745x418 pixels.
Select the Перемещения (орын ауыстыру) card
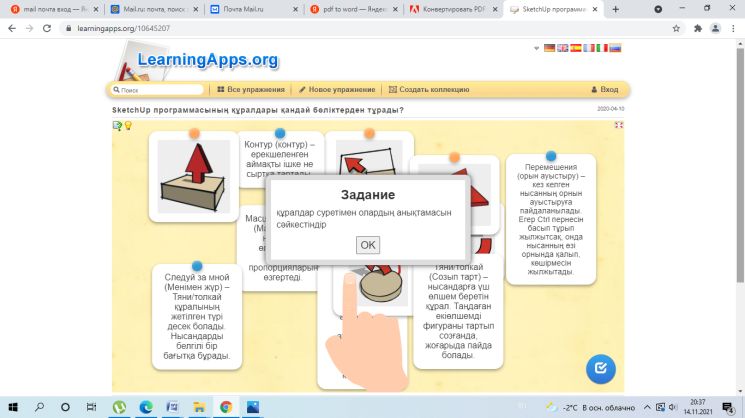coord(551,219)
